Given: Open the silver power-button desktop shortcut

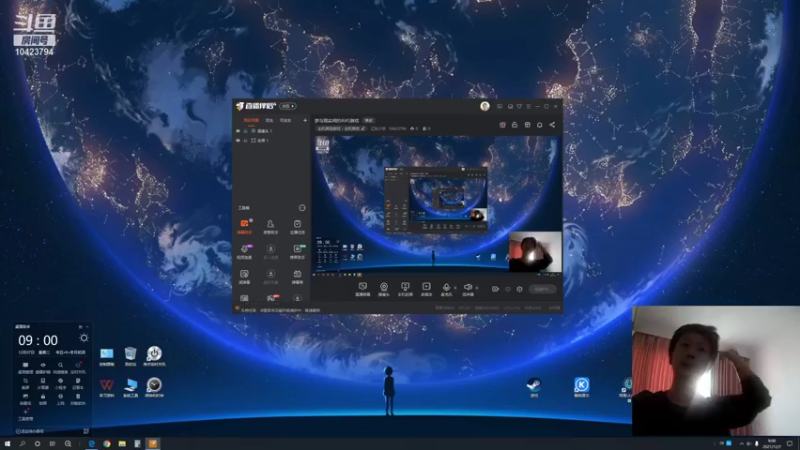Looking at the screenshot, I should tap(154, 356).
